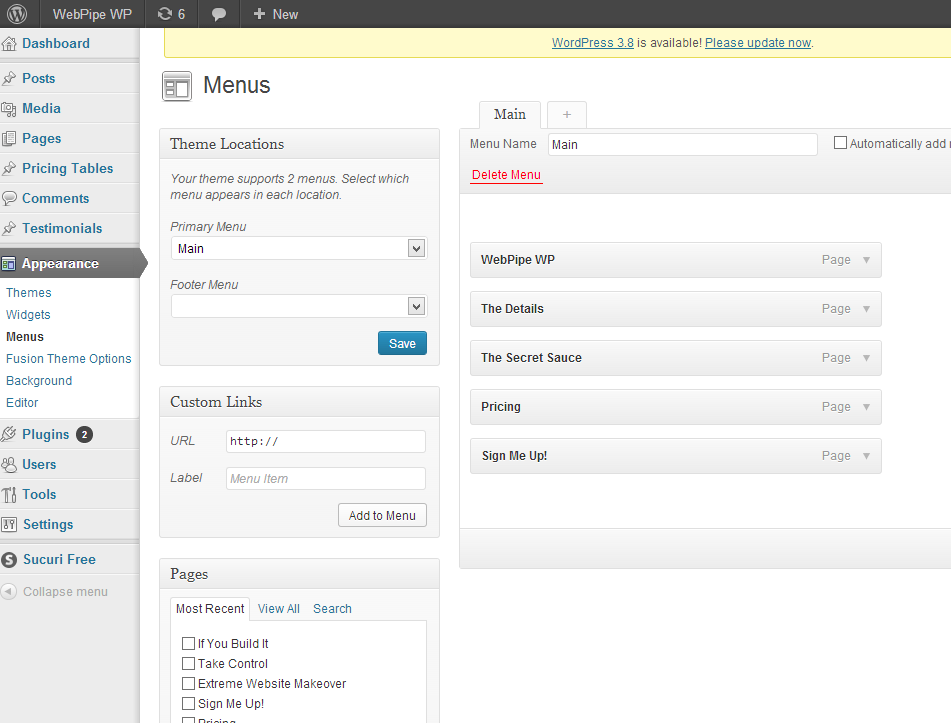Click the Media icon in the sidebar
The height and width of the screenshot is (723, 951).
point(10,109)
